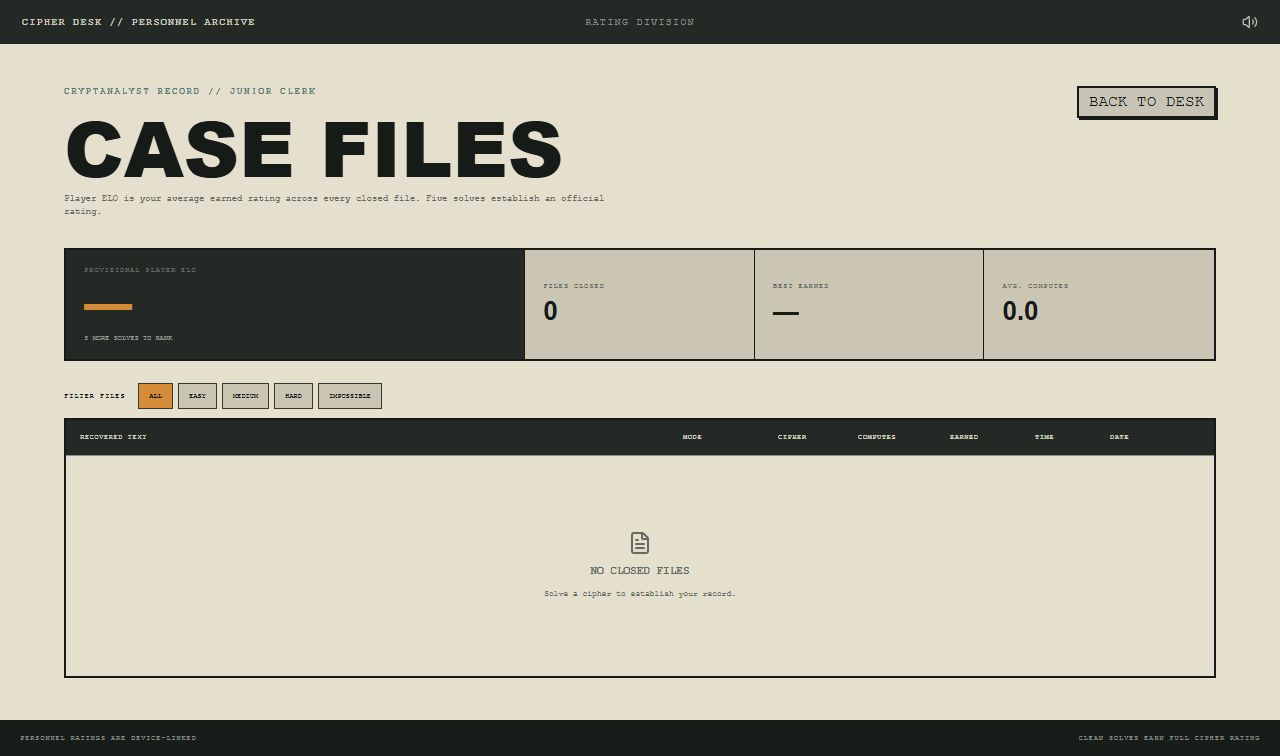
Task: Filter files by EASY difficulty
Action: click(197, 396)
